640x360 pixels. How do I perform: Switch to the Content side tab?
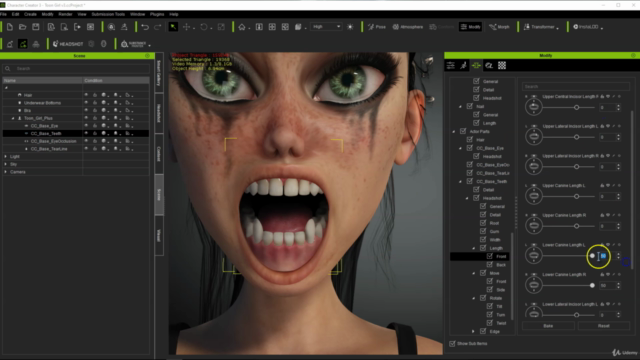[x=159, y=154]
